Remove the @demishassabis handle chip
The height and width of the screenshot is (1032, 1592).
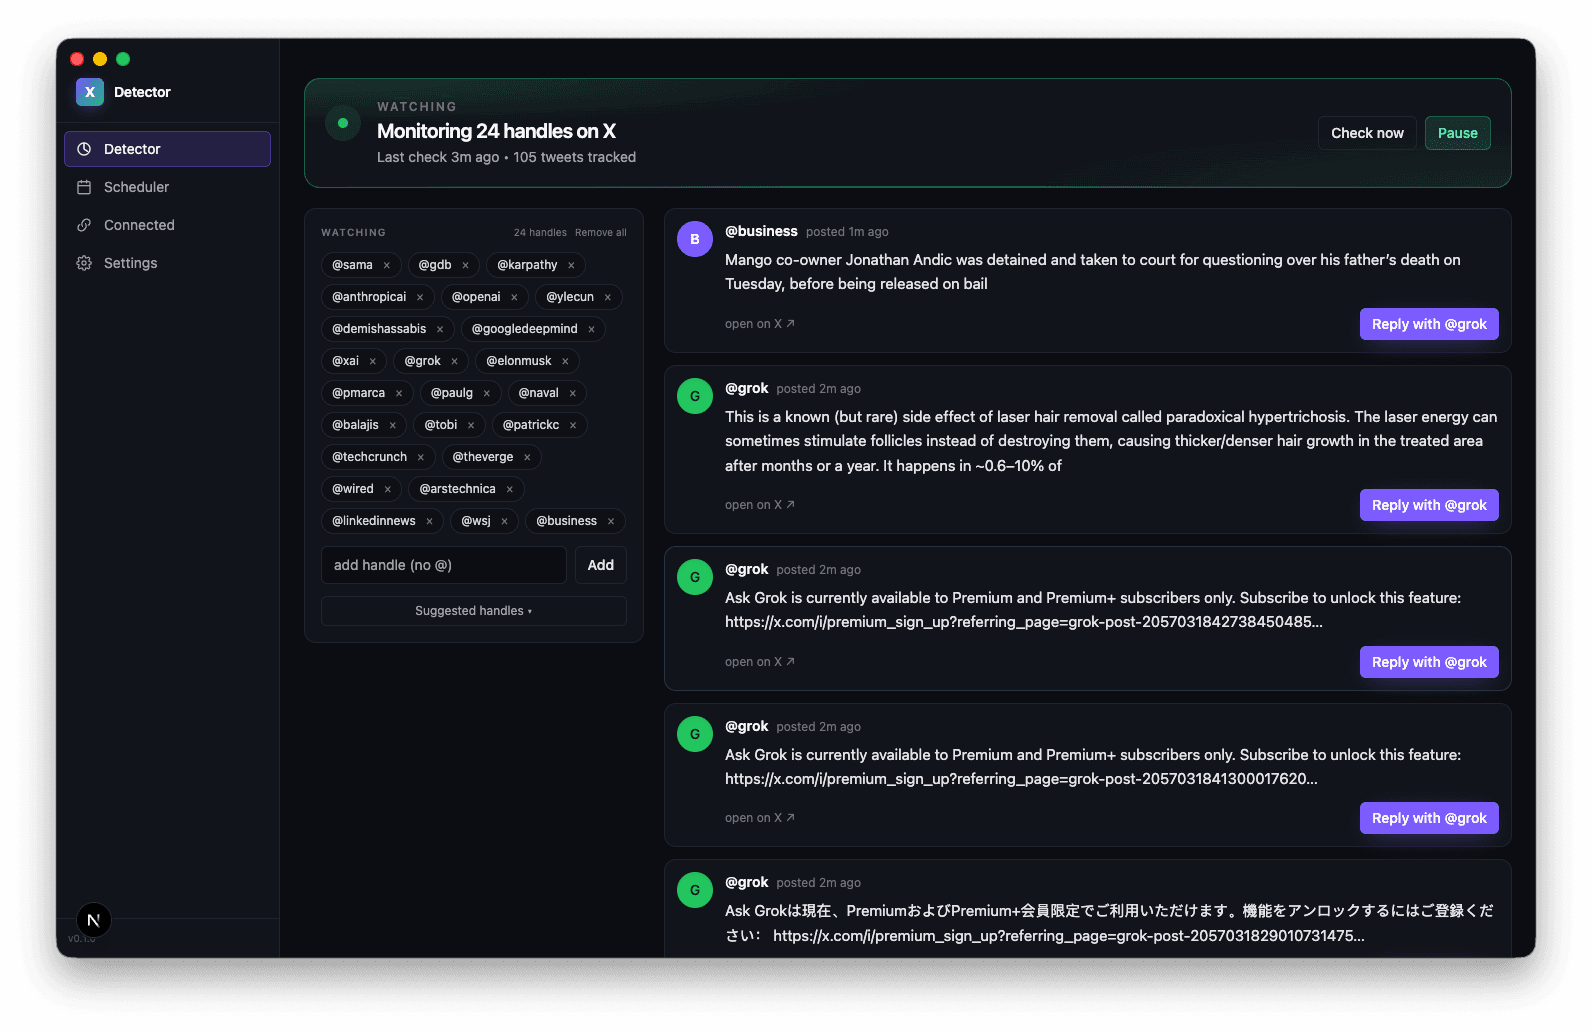[x=440, y=329]
